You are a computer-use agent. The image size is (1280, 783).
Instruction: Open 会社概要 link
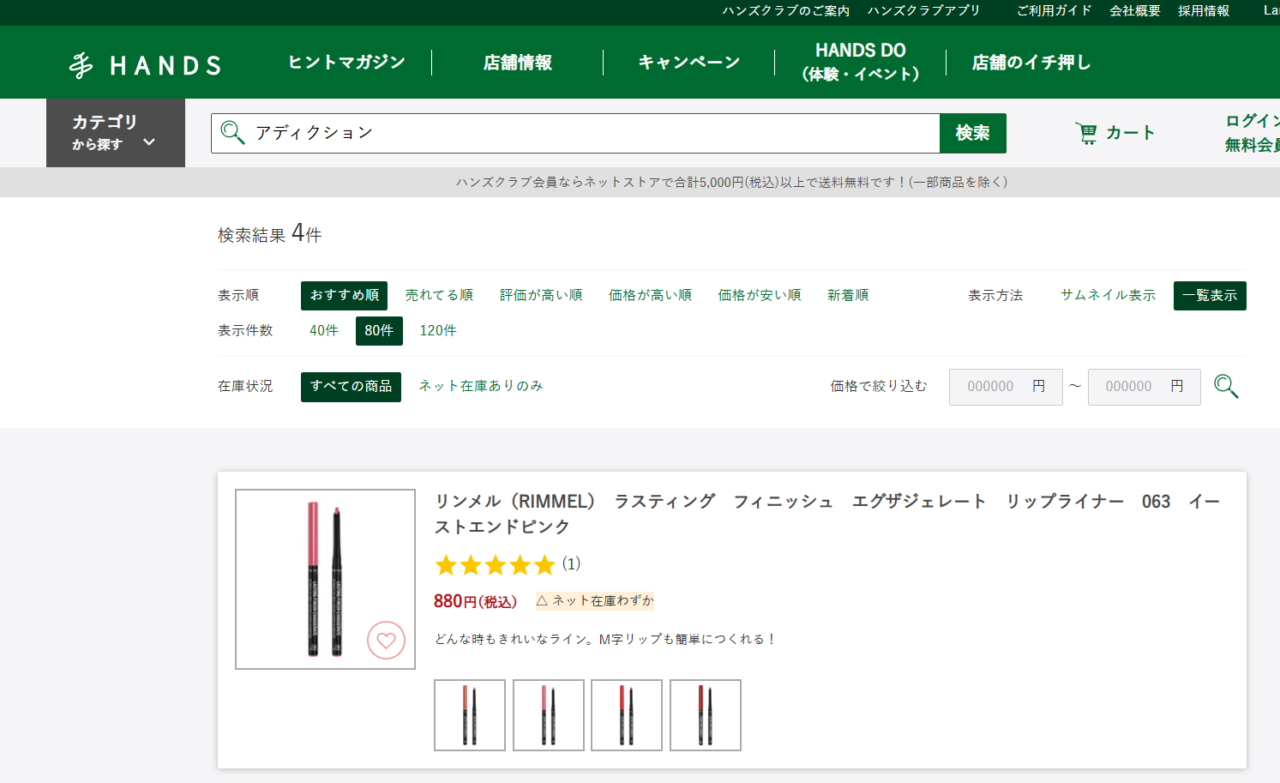(x=1135, y=11)
